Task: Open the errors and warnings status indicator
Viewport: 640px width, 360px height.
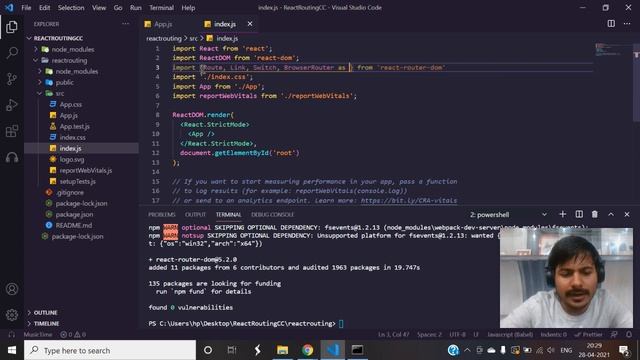Action: coord(73,335)
